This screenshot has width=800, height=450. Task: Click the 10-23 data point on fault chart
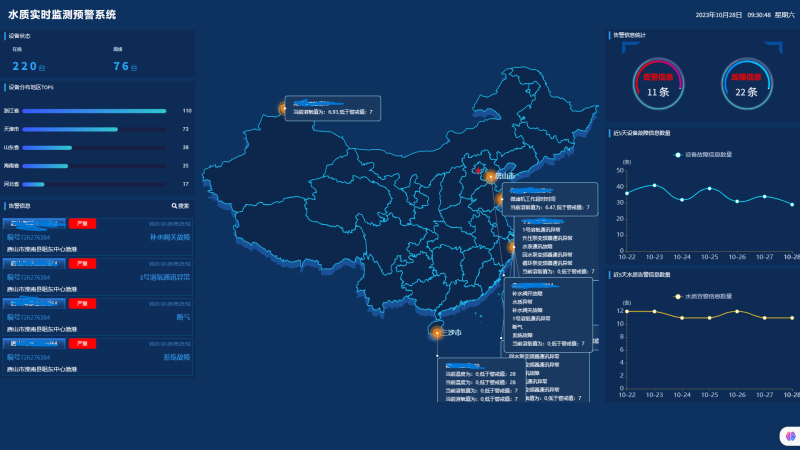click(x=655, y=185)
